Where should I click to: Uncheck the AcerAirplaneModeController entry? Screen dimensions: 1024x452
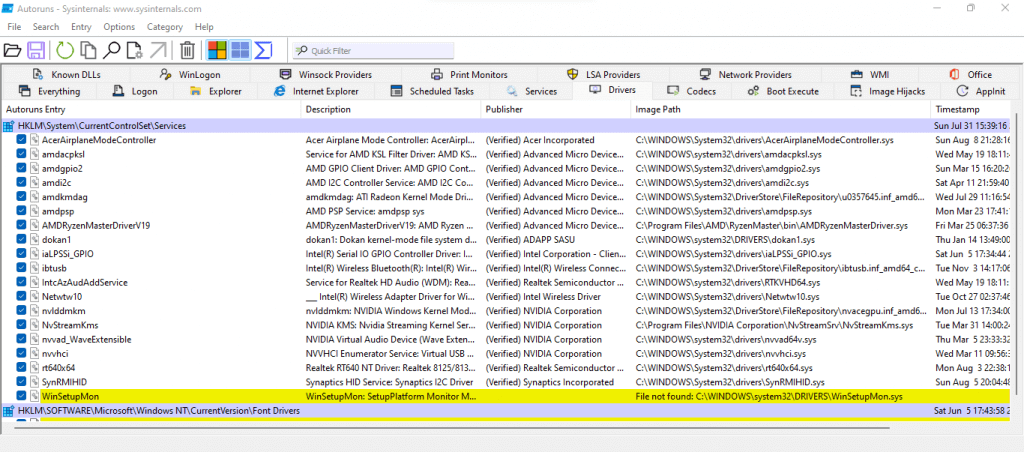click(22, 140)
